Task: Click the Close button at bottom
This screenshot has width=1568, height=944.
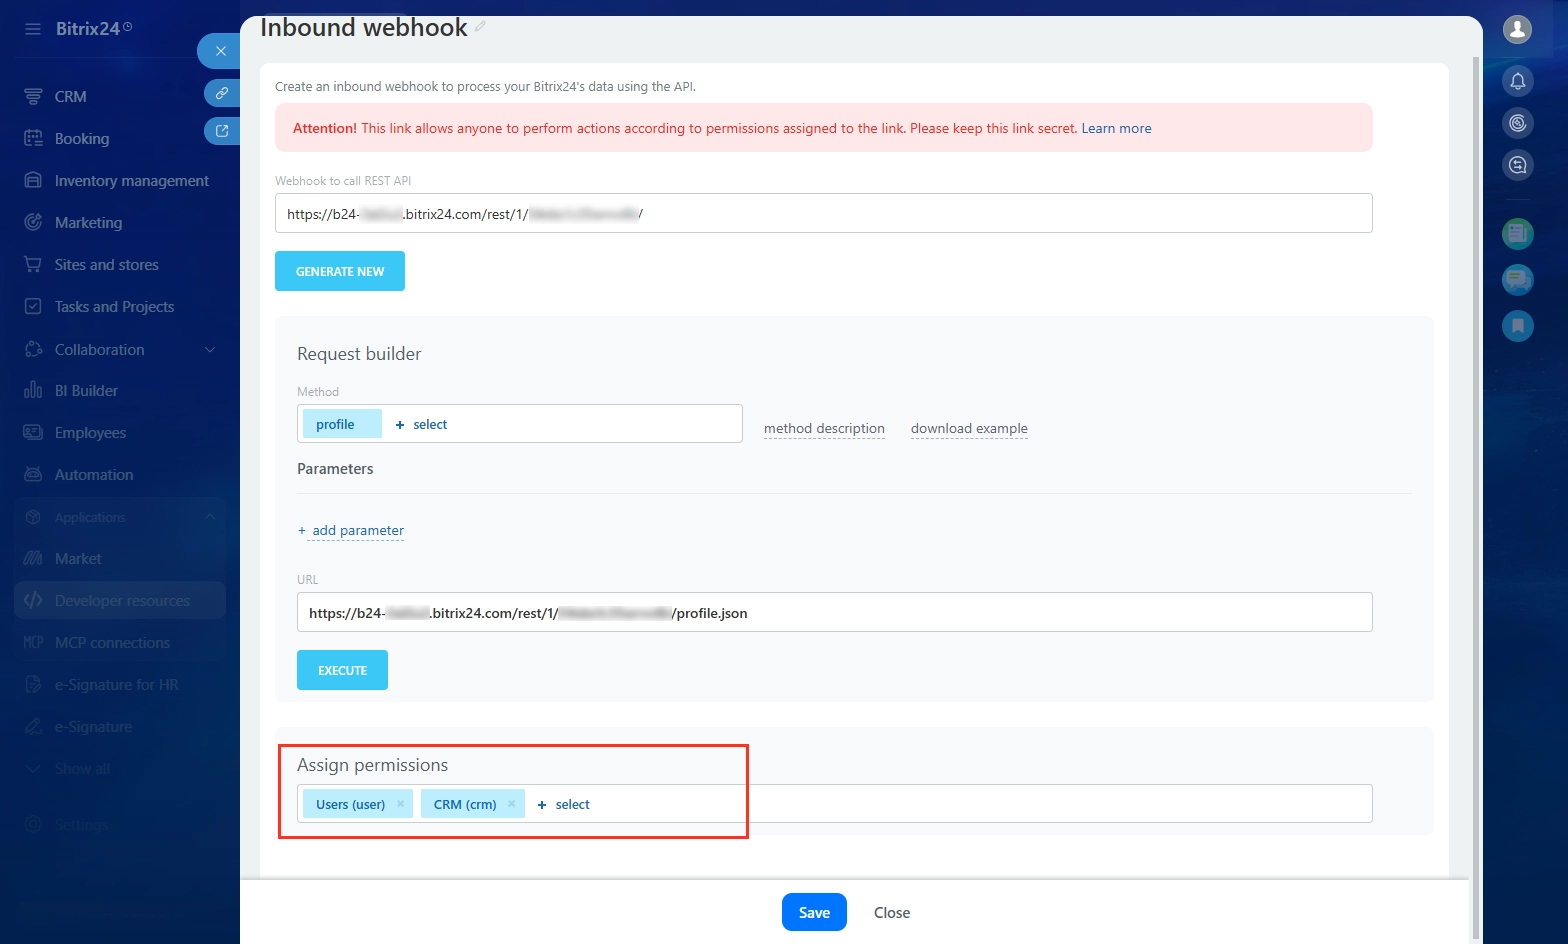Action: tap(892, 912)
